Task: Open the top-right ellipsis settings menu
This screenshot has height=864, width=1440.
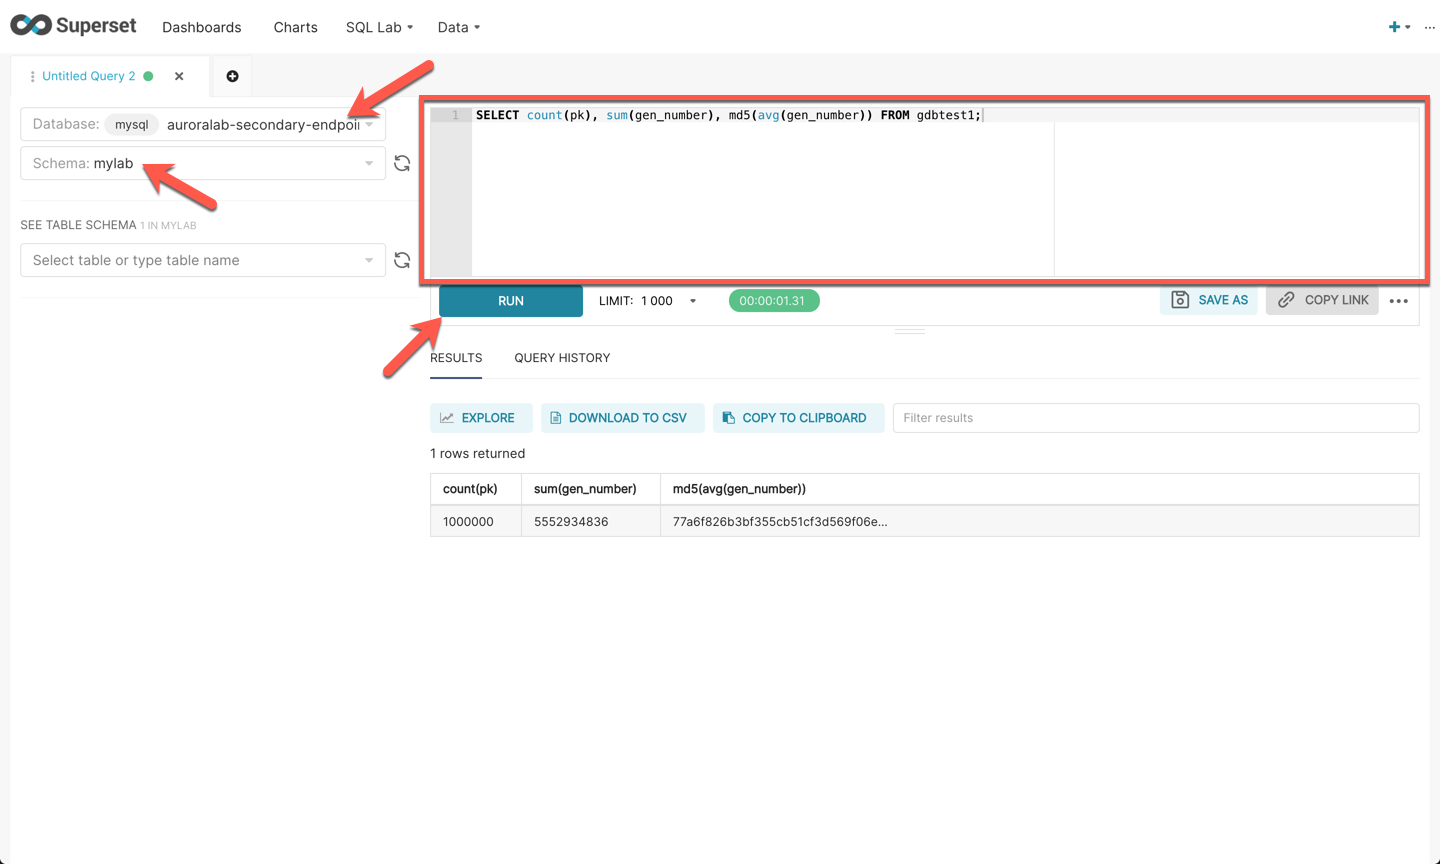Action: (1429, 27)
